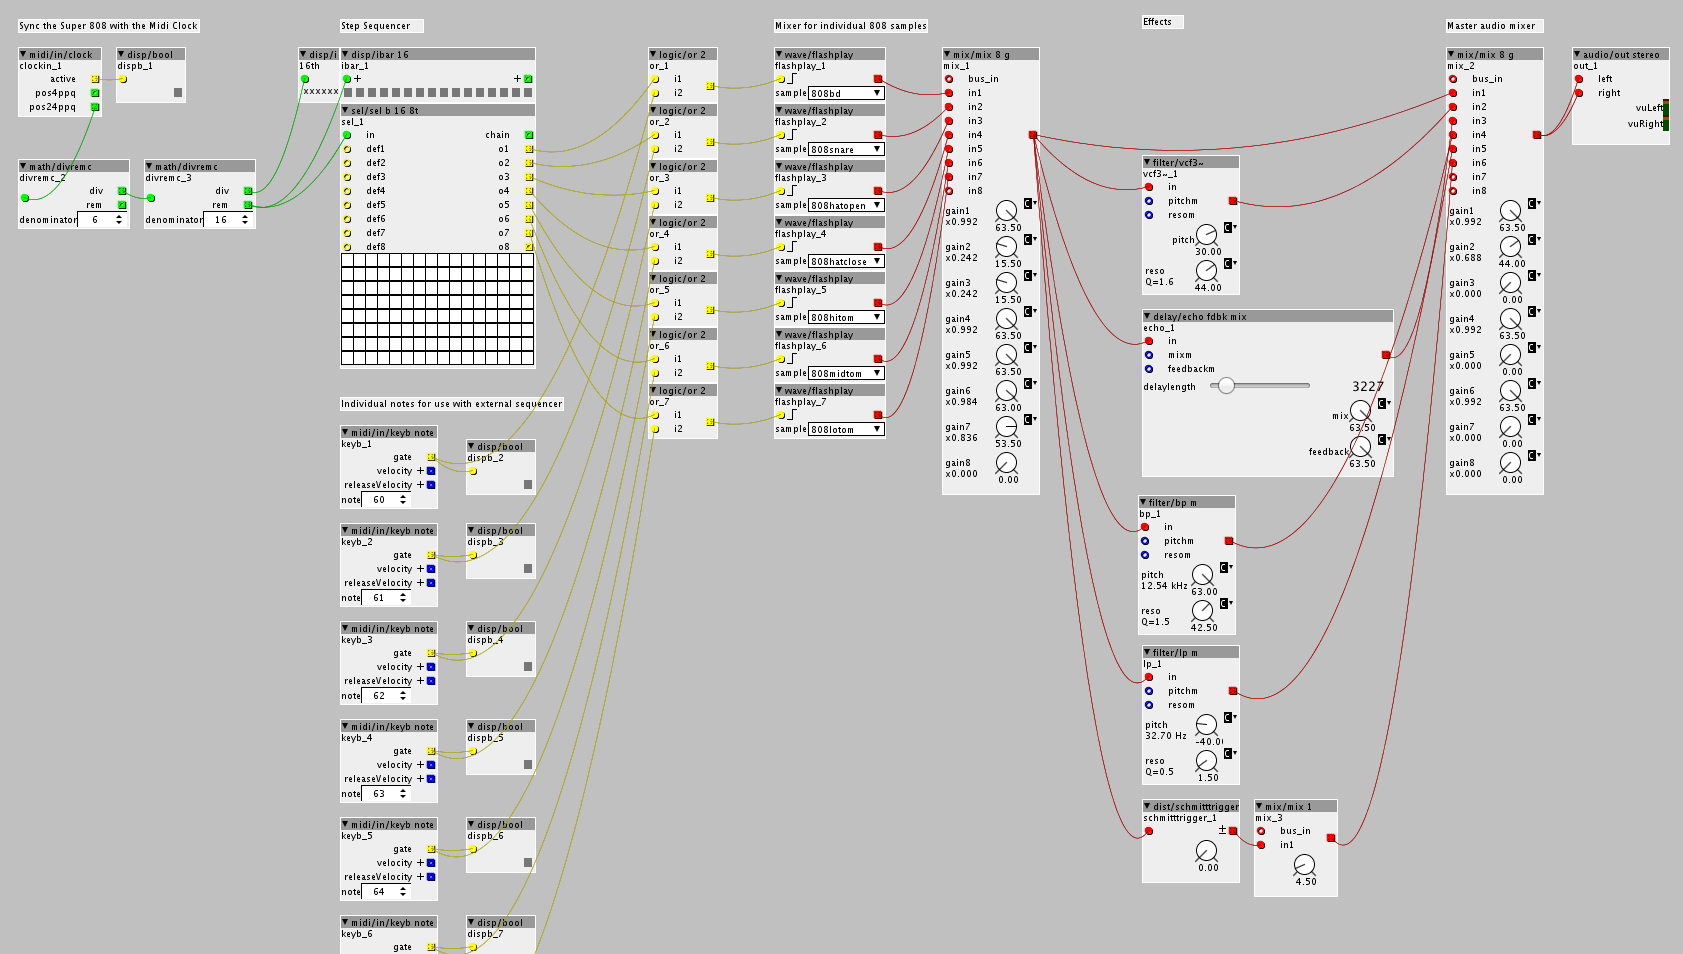Screen dimensions: 1683x954
Task: Open the 808bd sample dropdown
Action: click(x=846, y=93)
